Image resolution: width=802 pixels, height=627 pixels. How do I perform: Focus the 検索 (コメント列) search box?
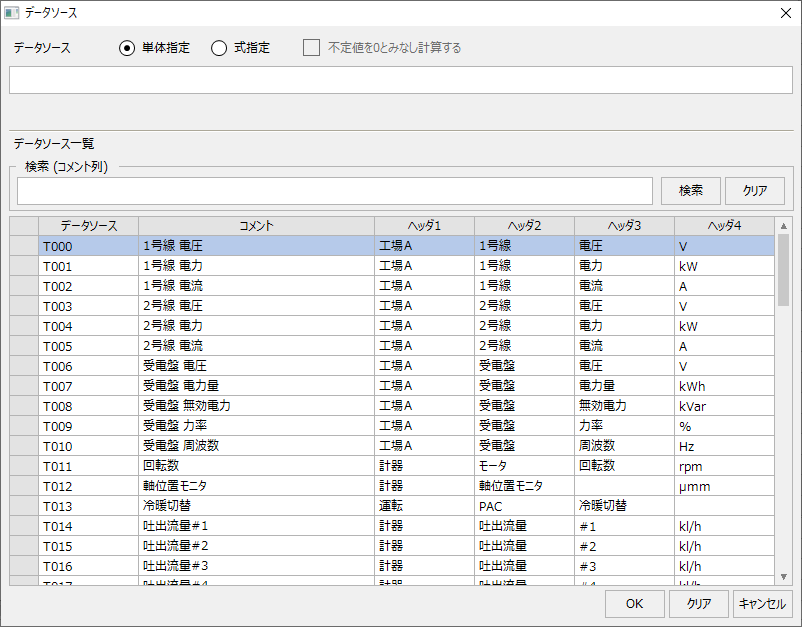point(334,191)
